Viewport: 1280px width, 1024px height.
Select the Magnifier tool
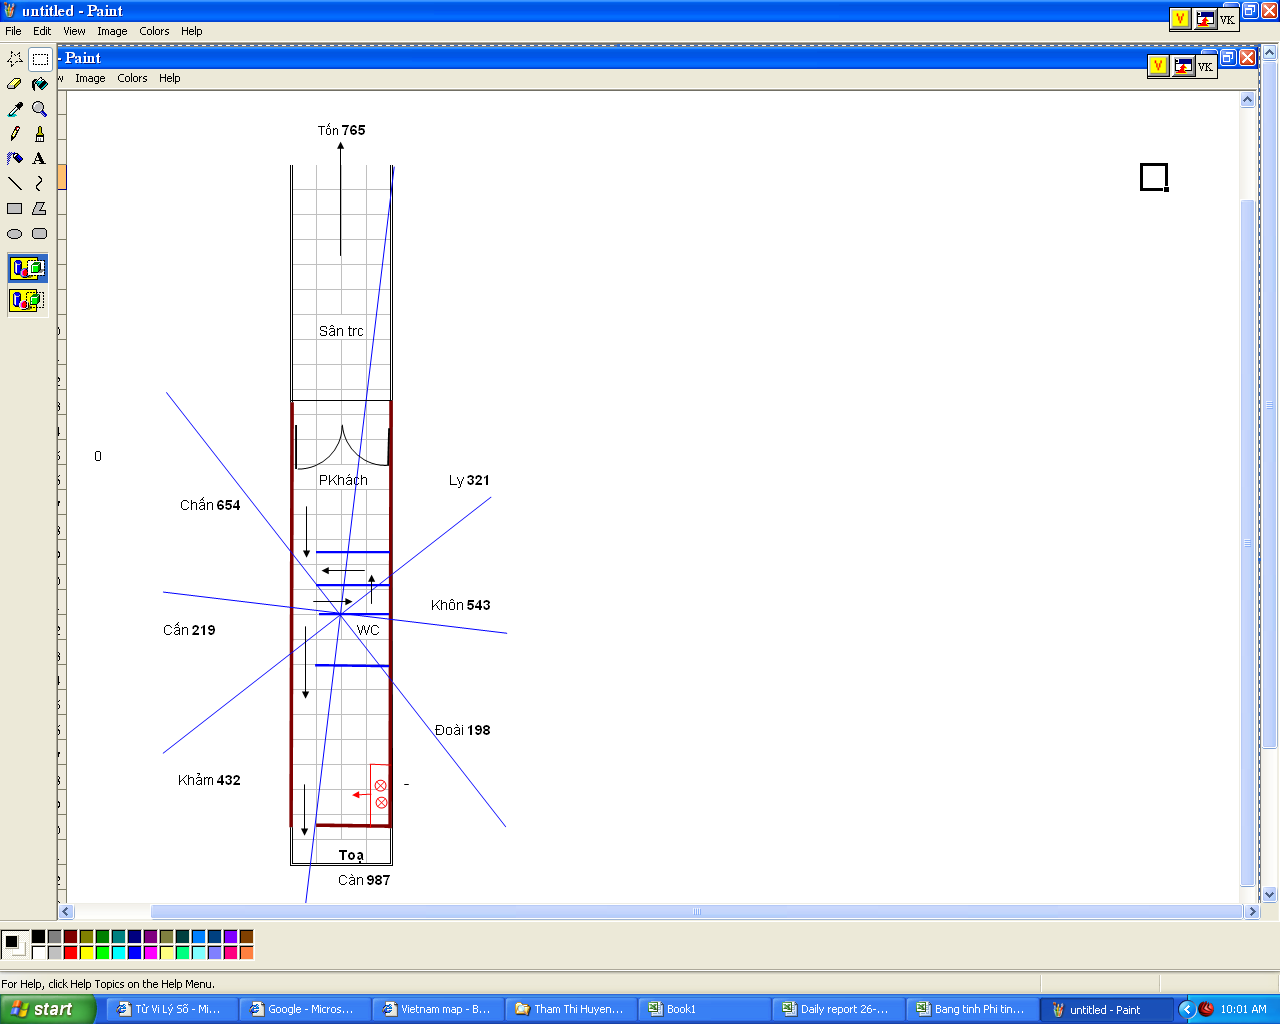pos(40,109)
